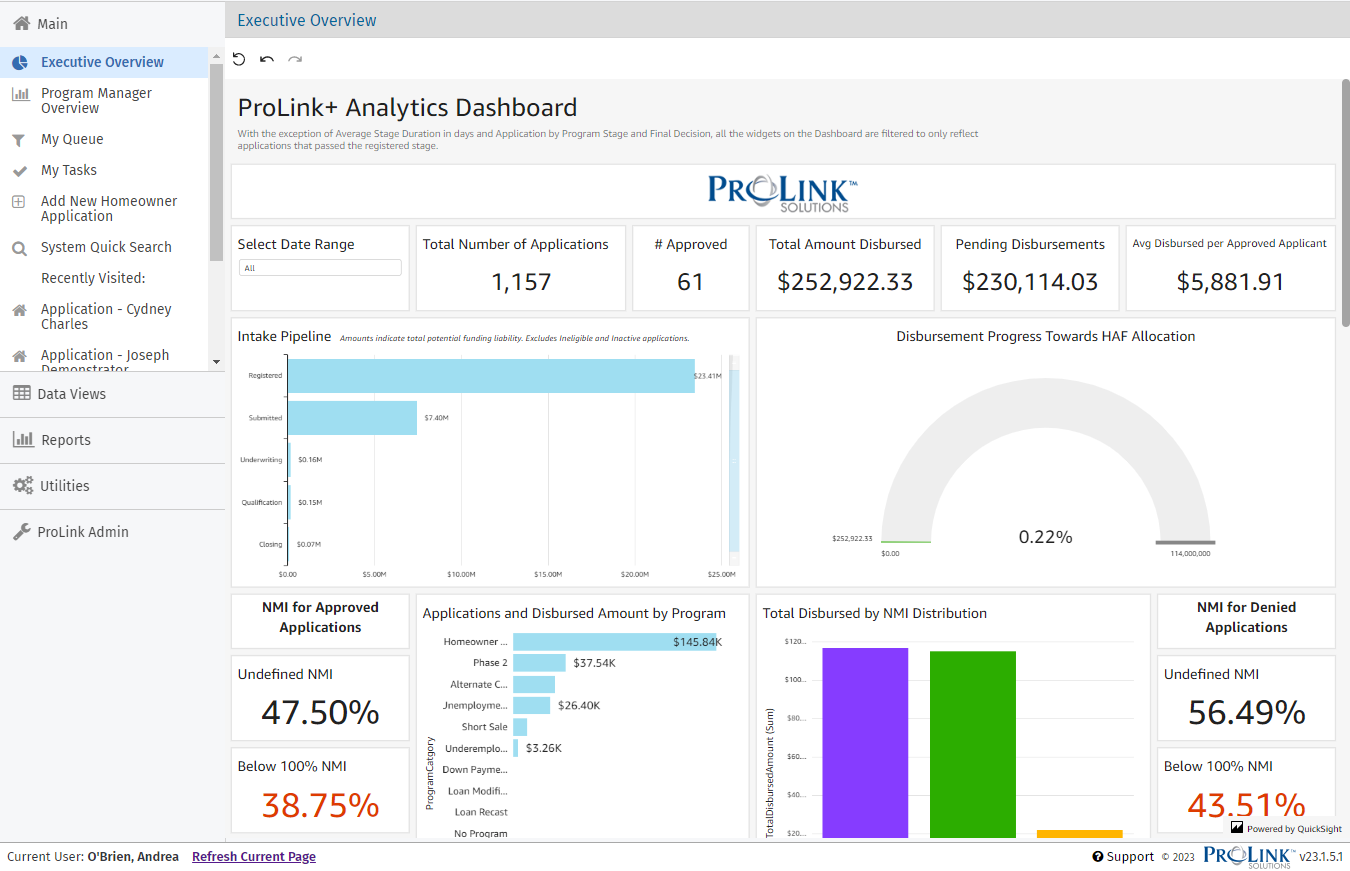Click the dashboard reset circular arrow icon

point(238,59)
